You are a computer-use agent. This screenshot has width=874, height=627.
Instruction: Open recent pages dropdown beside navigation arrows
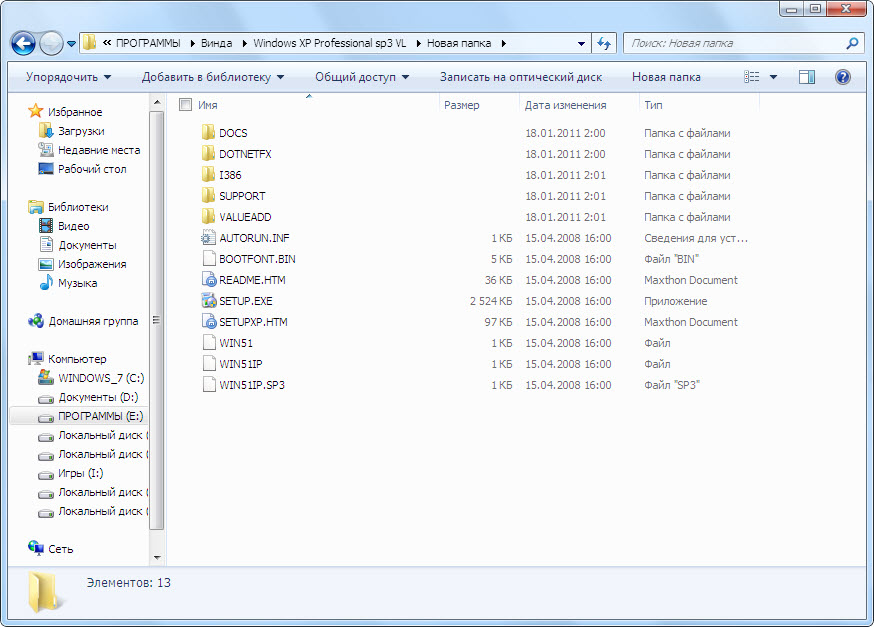click(x=71, y=43)
